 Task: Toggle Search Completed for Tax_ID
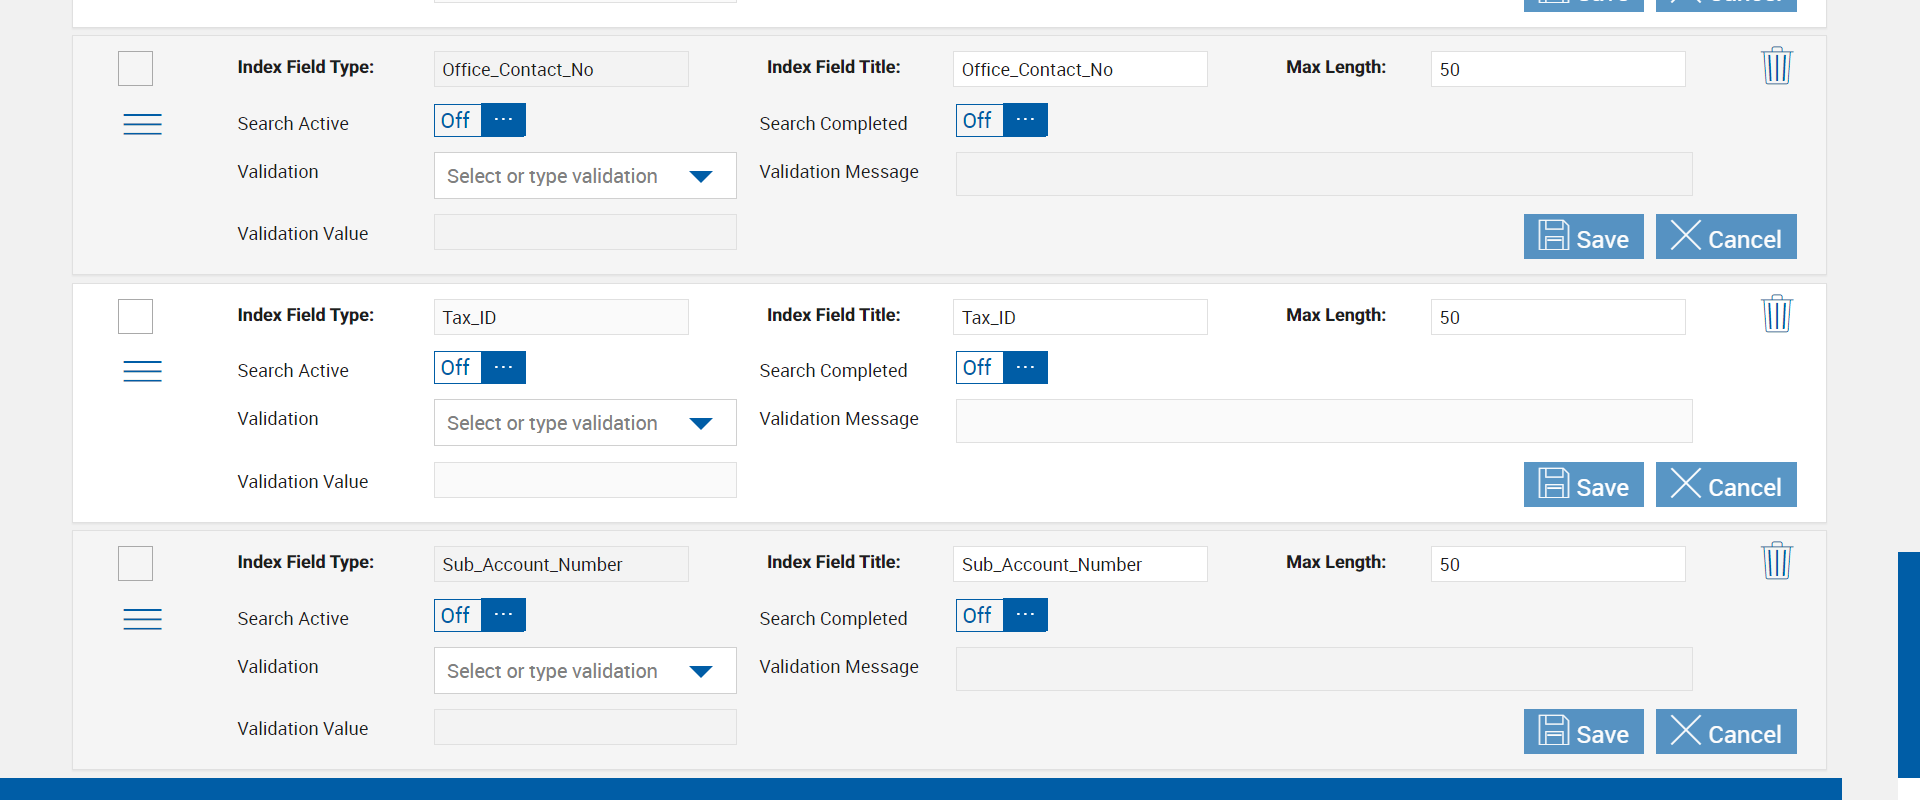pos(1001,368)
